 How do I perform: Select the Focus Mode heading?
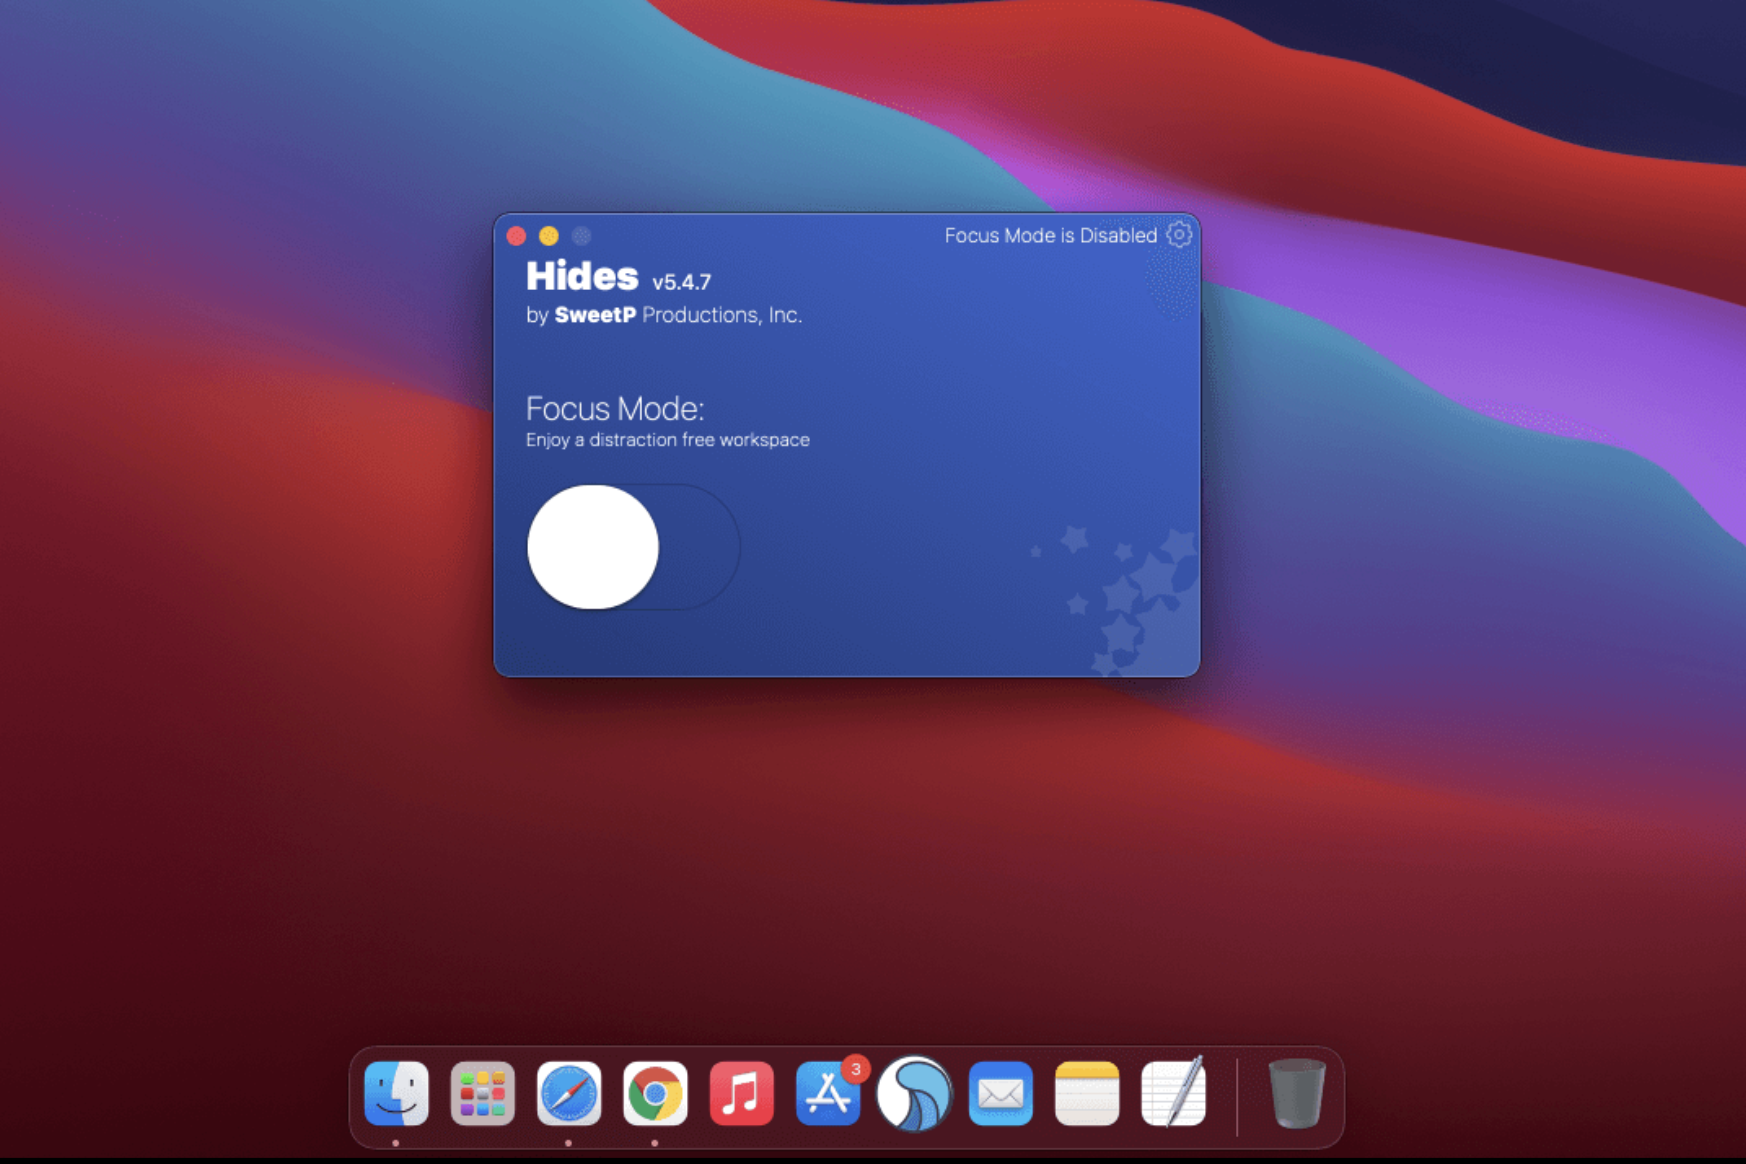click(614, 408)
